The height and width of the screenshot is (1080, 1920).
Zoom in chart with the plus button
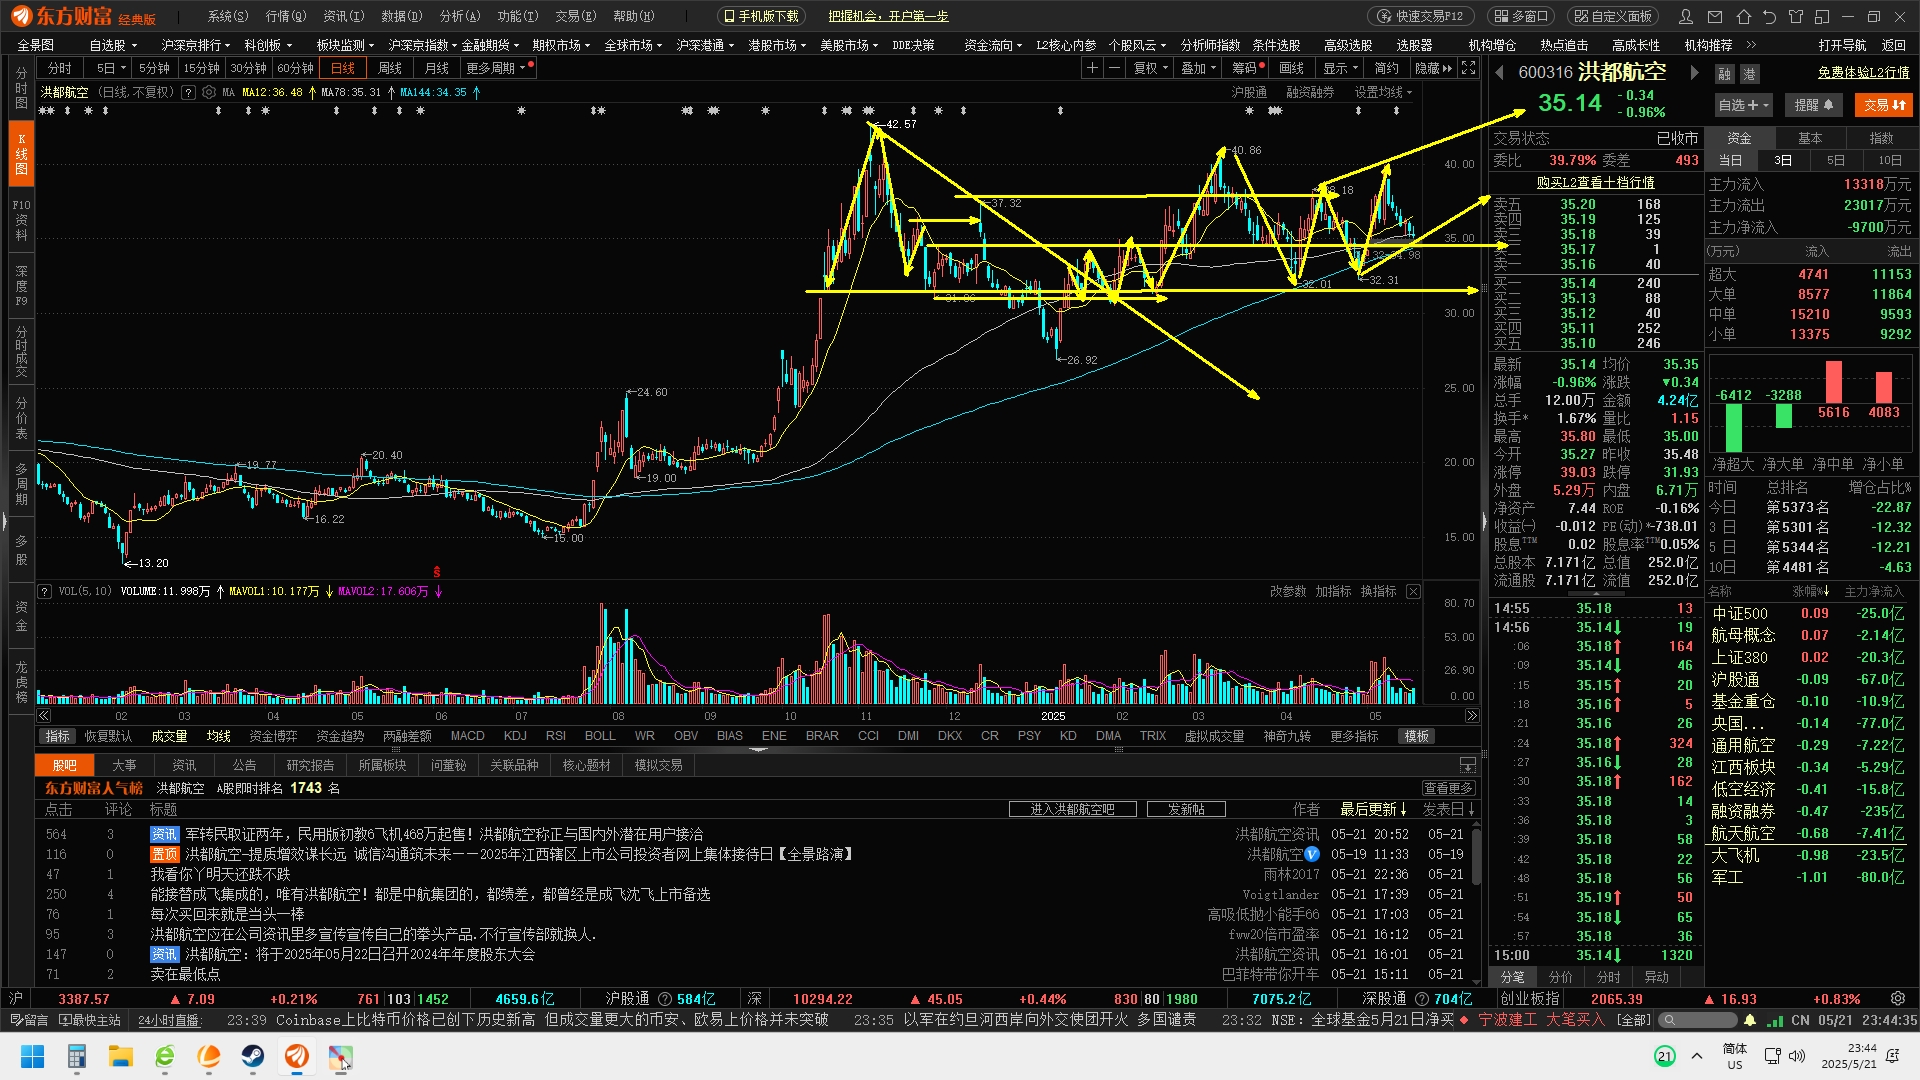click(x=1092, y=68)
